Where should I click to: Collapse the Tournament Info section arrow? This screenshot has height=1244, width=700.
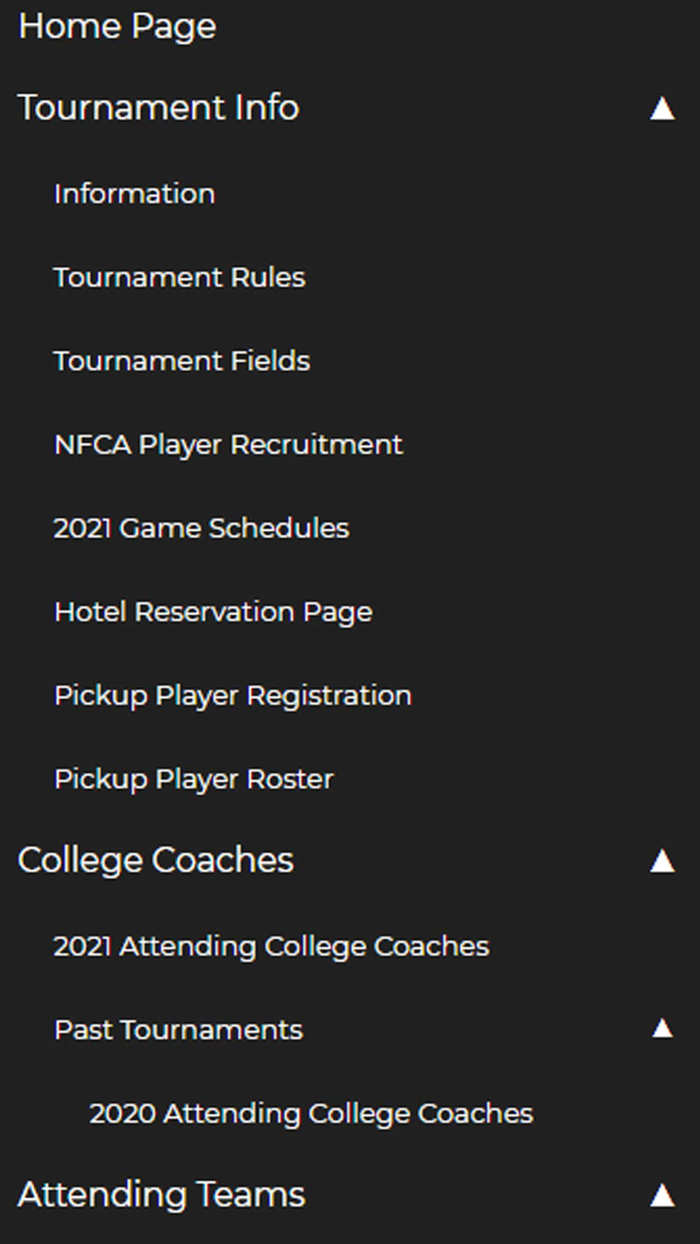[x=662, y=108]
